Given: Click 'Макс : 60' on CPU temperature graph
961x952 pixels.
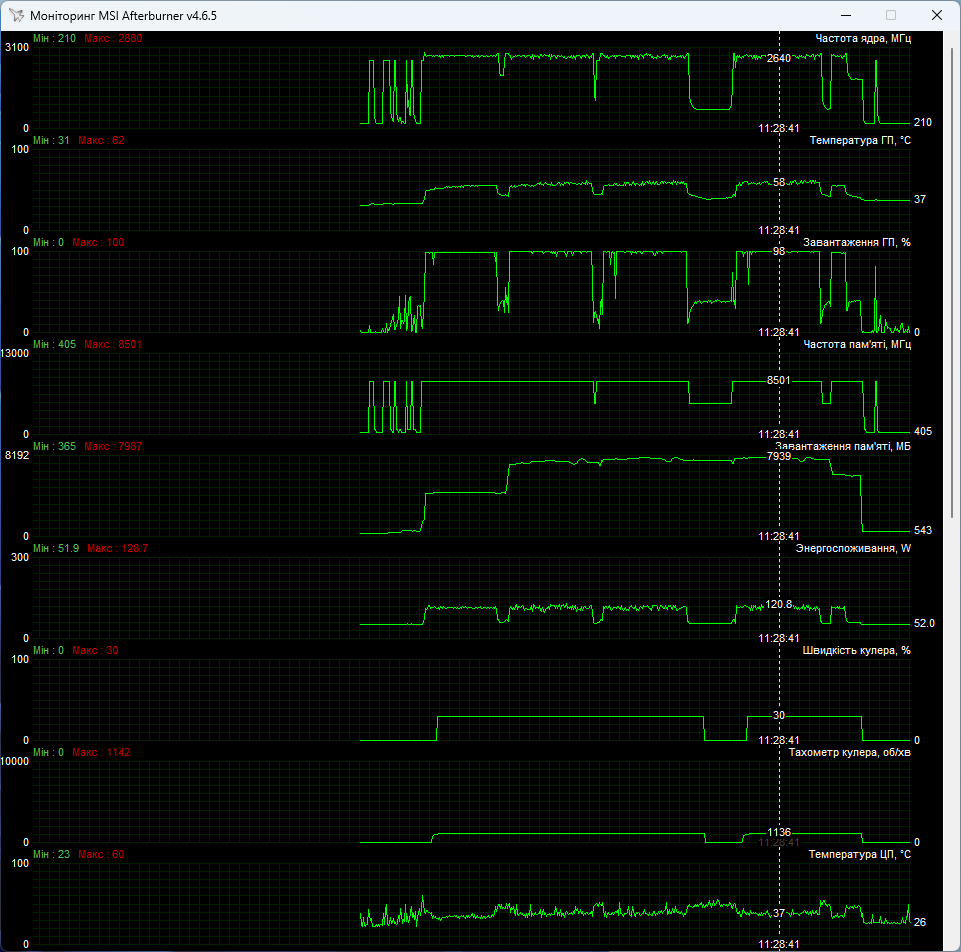Looking at the screenshot, I should (x=101, y=855).
